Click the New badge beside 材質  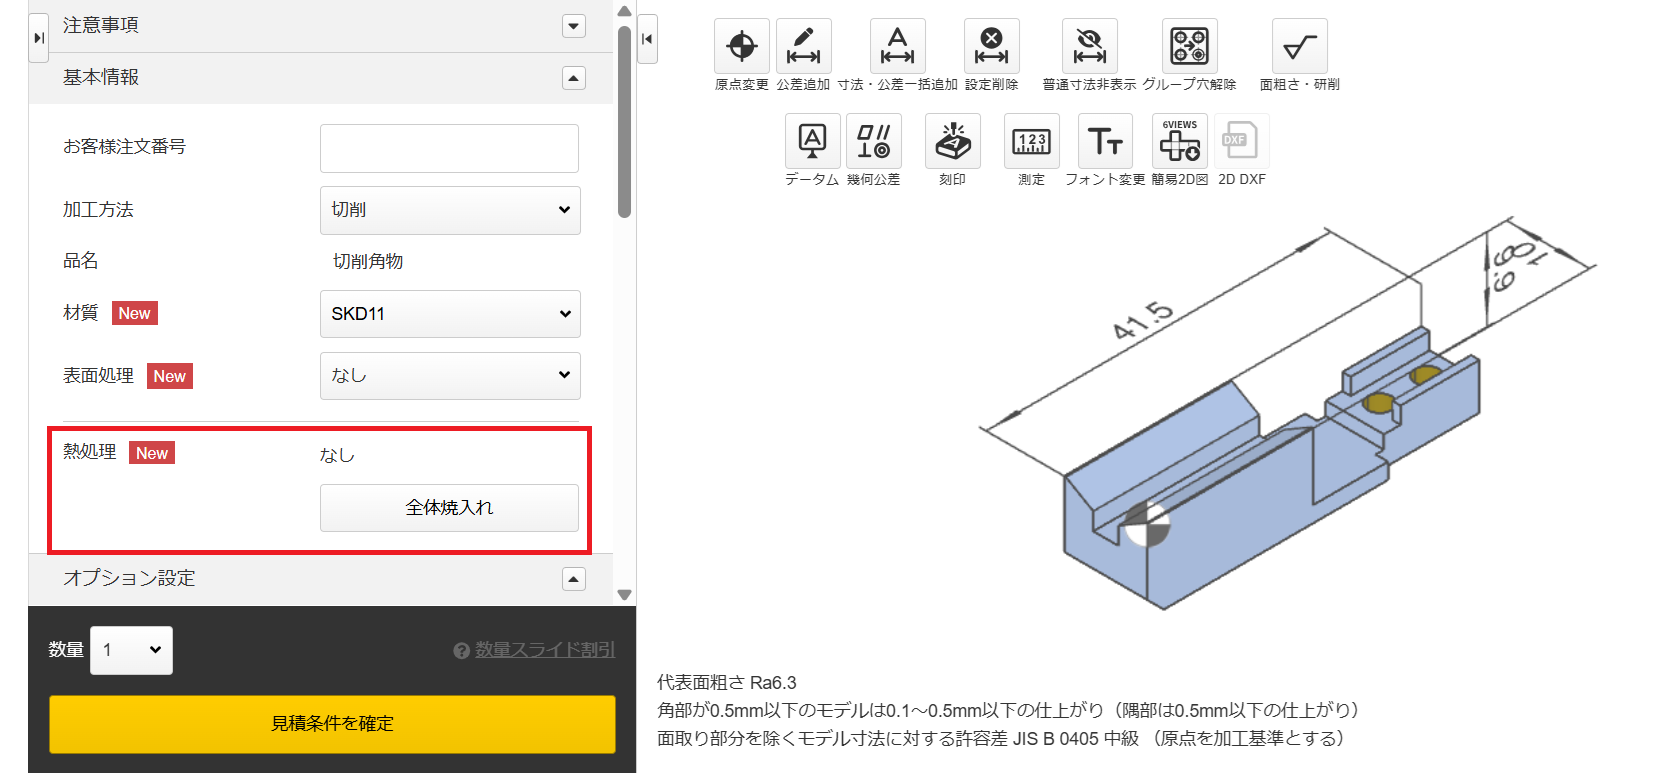pos(134,313)
